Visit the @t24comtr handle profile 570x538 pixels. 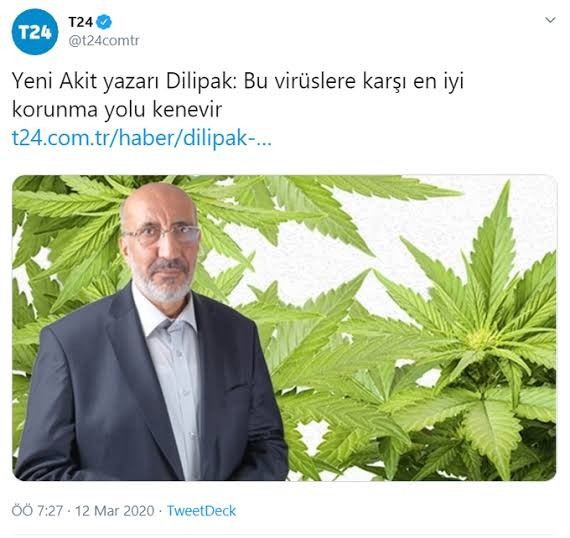104,40
